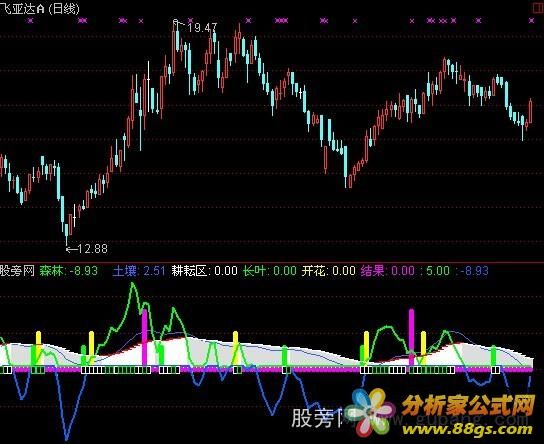The height and width of the screenshot is (444, 544).
Task: Select the 结果 indicator label
Action: (x=373, y=271)
